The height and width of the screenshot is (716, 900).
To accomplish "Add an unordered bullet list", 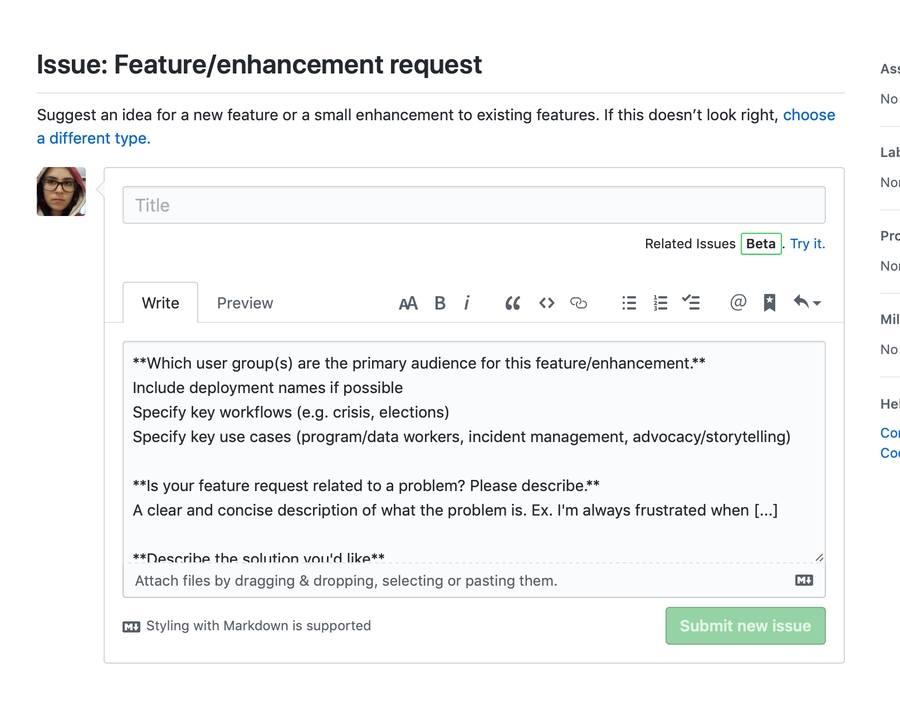I will click(629, 302).
